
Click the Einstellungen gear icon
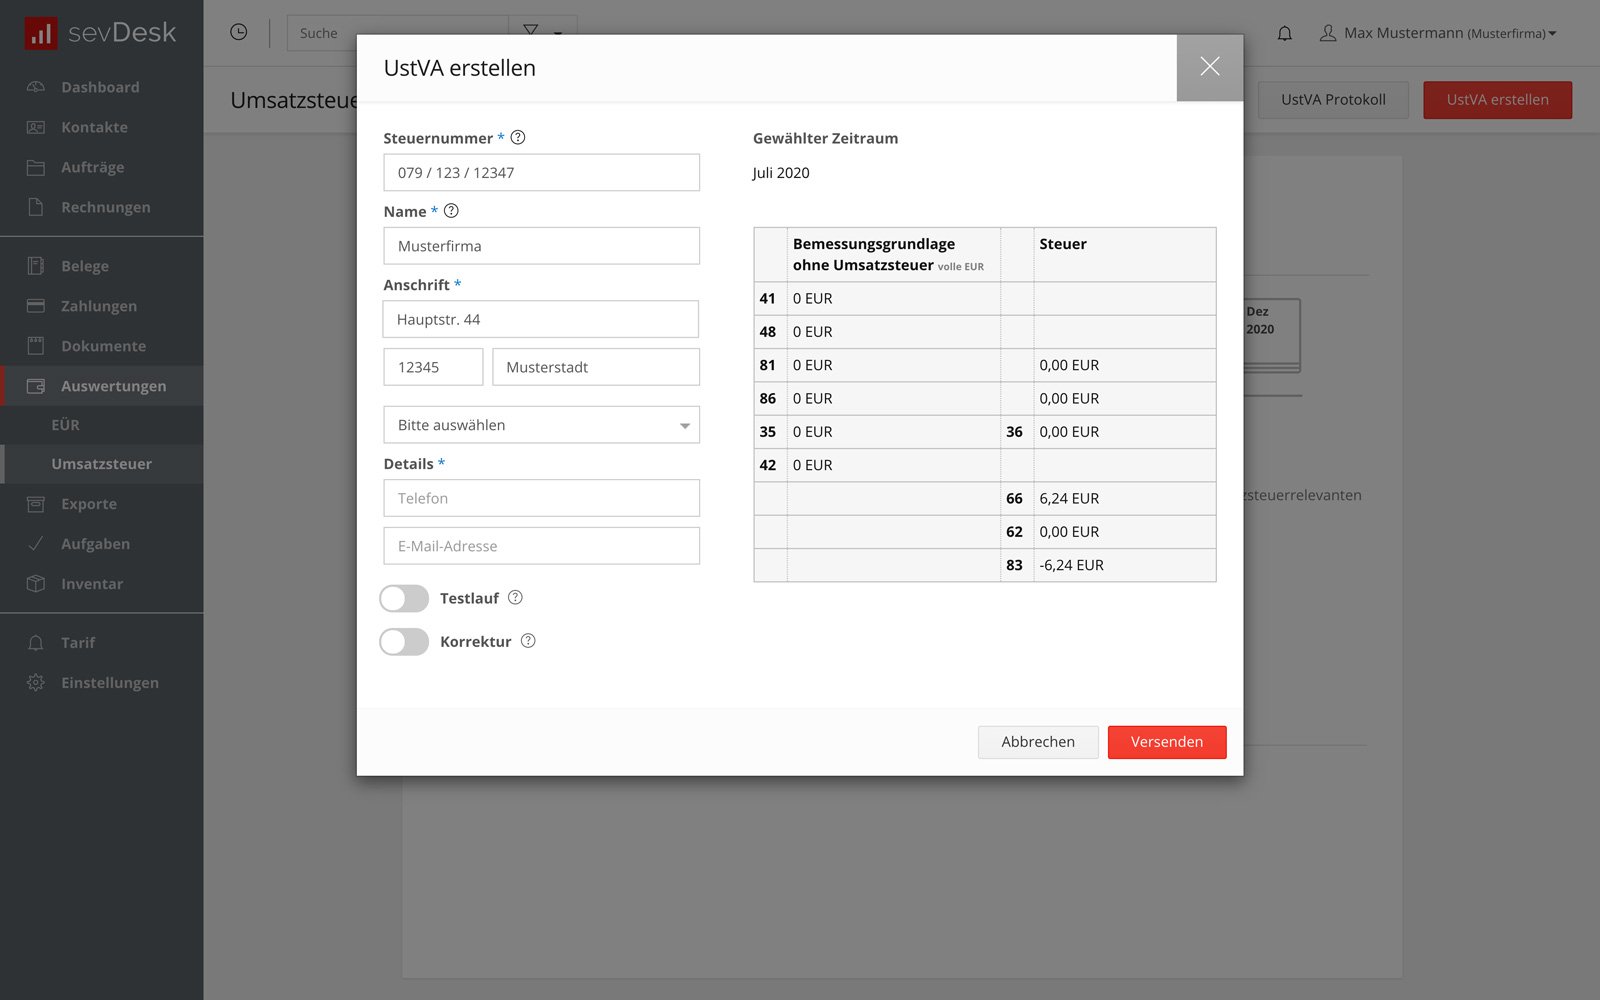pyautogui.click(x=36, y=683)
